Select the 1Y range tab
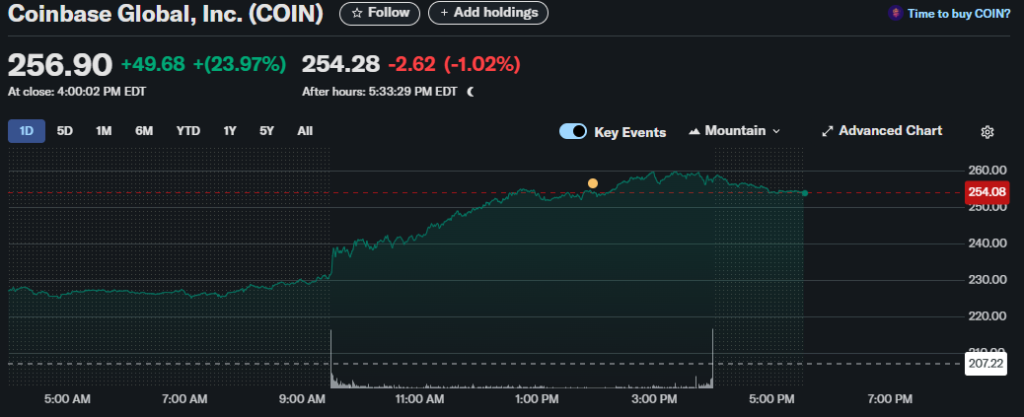The image size is (1024, 417). click(x=230, y=131)
